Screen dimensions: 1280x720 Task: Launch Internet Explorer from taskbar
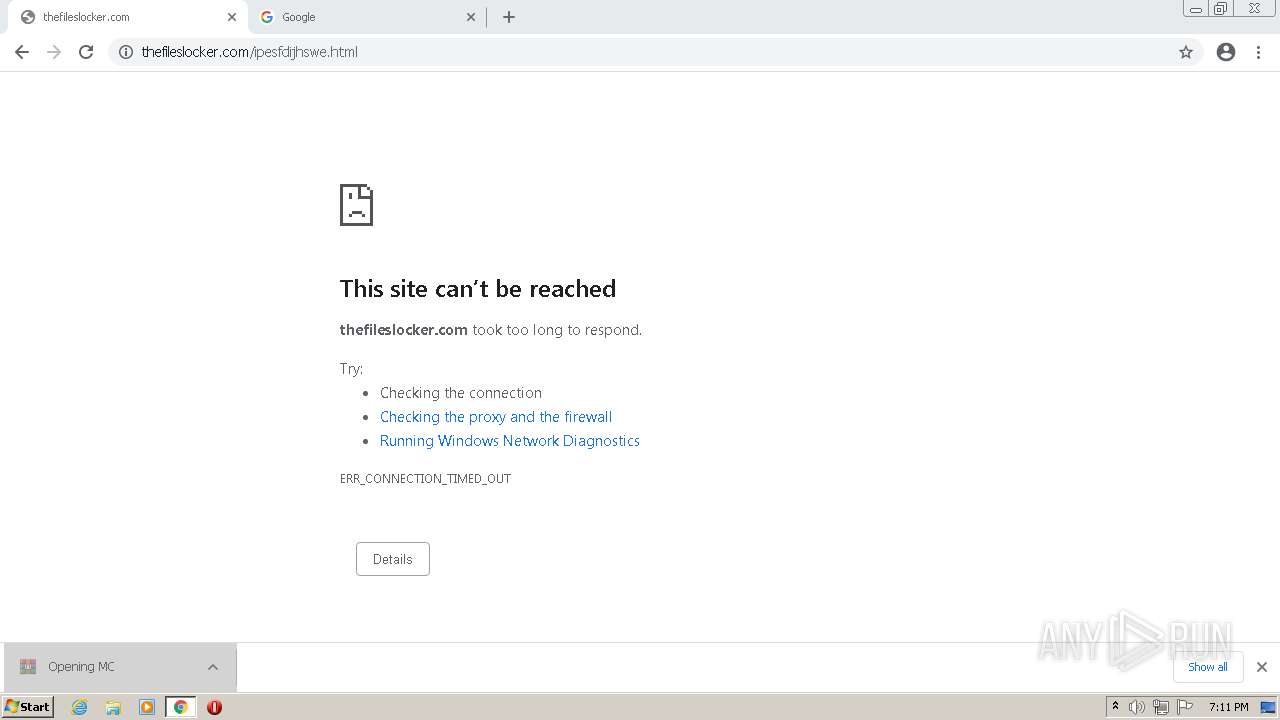(x=79, y=707)
